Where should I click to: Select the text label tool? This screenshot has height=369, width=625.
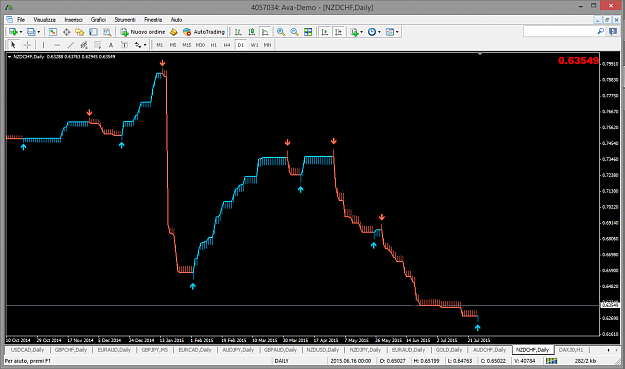124,45
